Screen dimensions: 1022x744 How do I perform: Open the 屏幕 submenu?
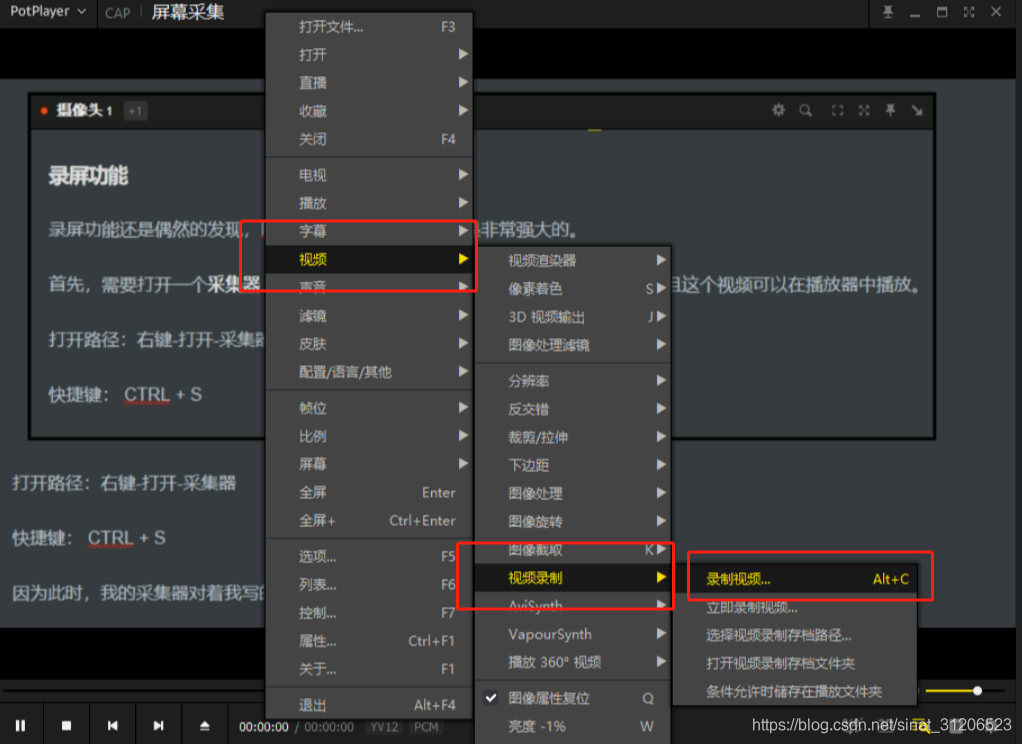369,464
